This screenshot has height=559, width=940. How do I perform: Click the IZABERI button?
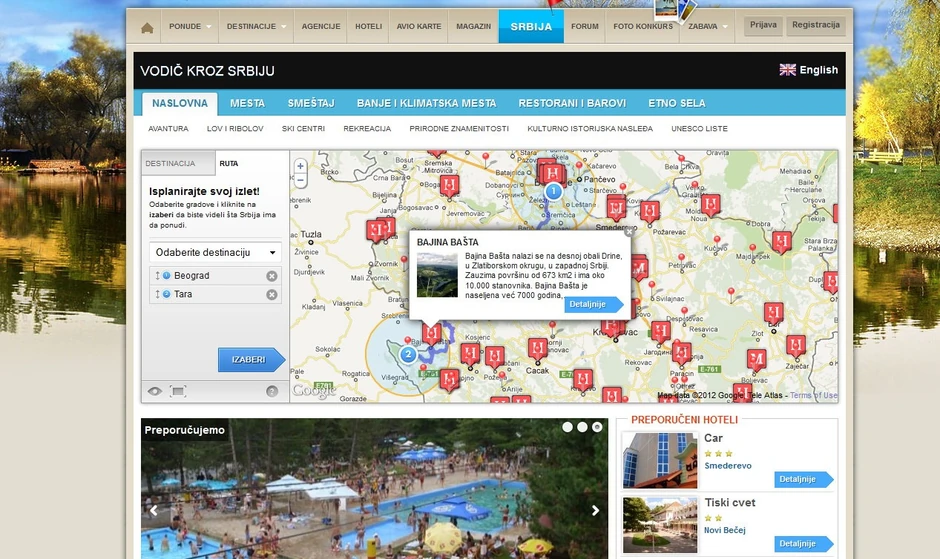click(x=251, y=360)
